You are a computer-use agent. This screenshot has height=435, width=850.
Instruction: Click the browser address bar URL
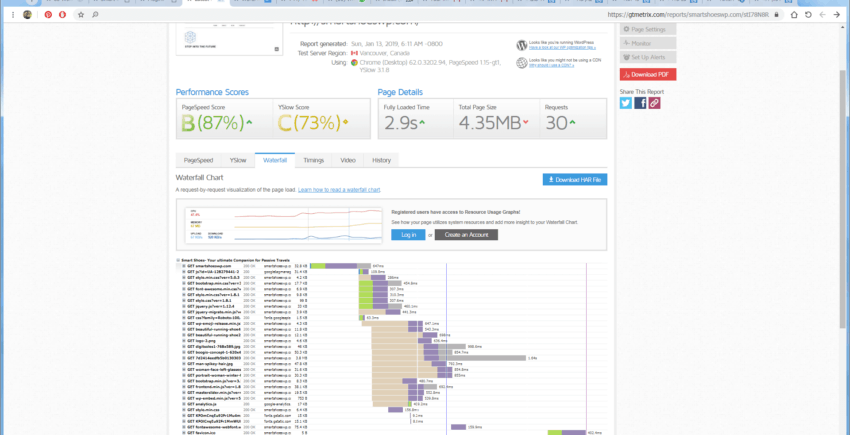(x=688, y=15)
